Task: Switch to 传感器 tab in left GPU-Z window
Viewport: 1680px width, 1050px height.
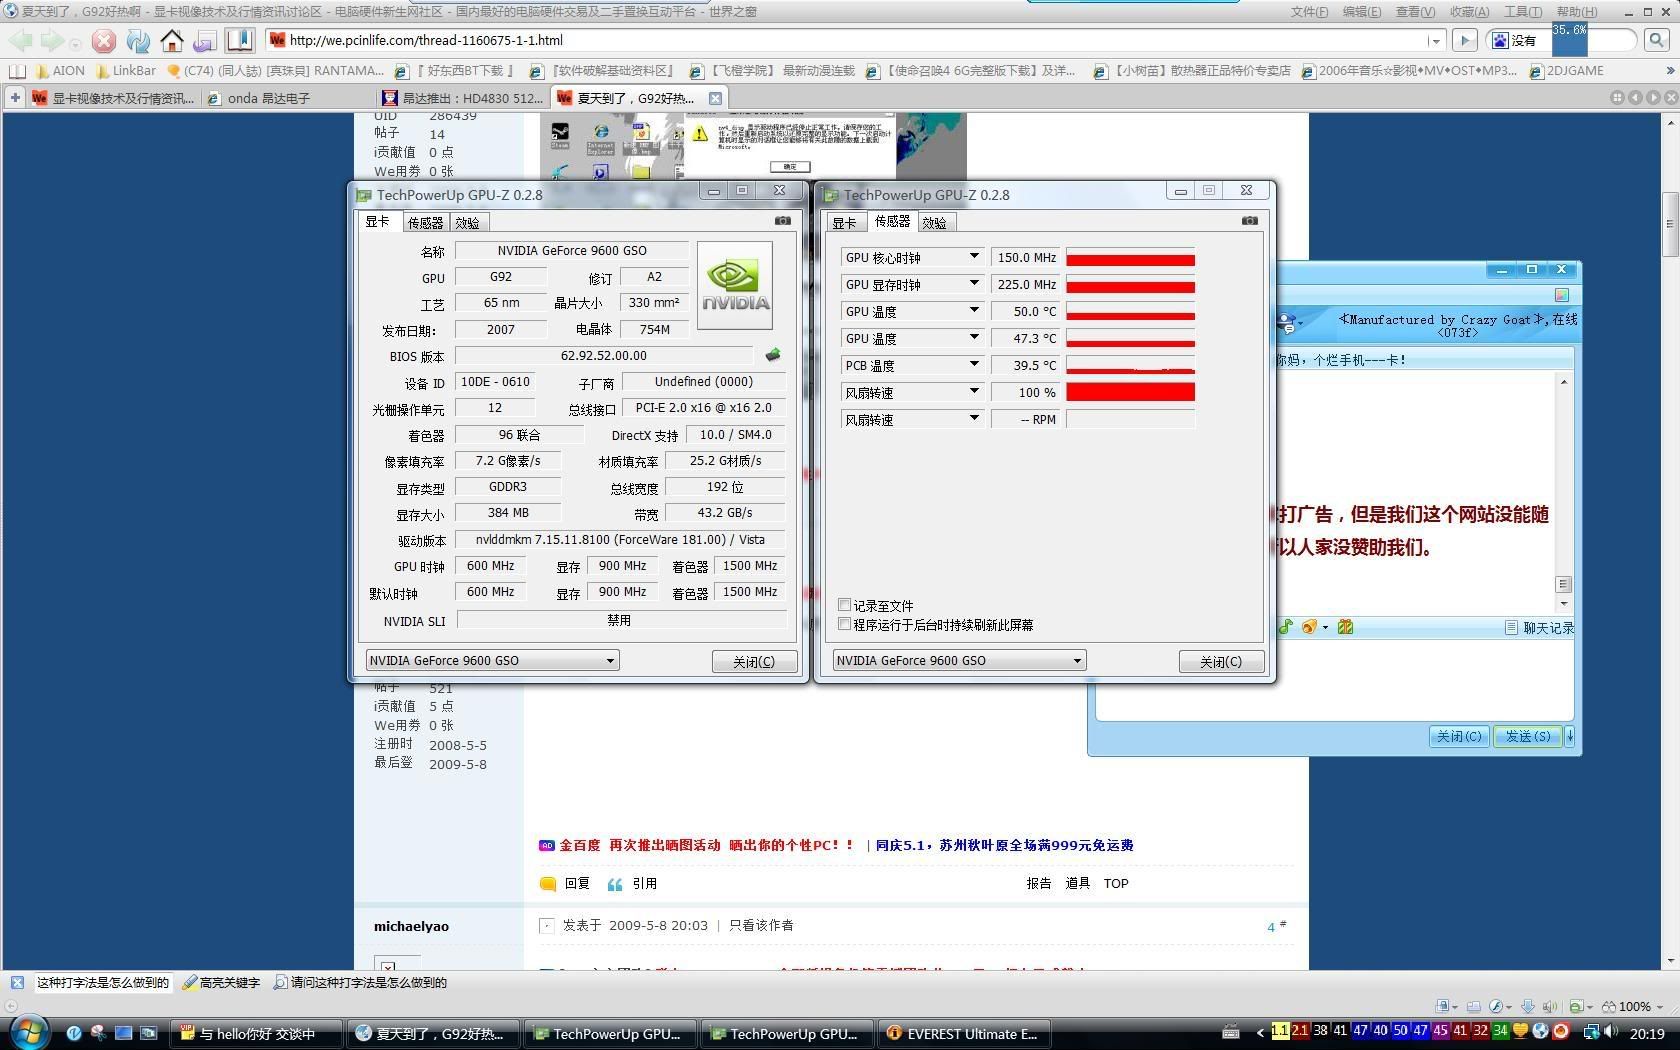Action: pyautogui.click(x=425, y=223)
